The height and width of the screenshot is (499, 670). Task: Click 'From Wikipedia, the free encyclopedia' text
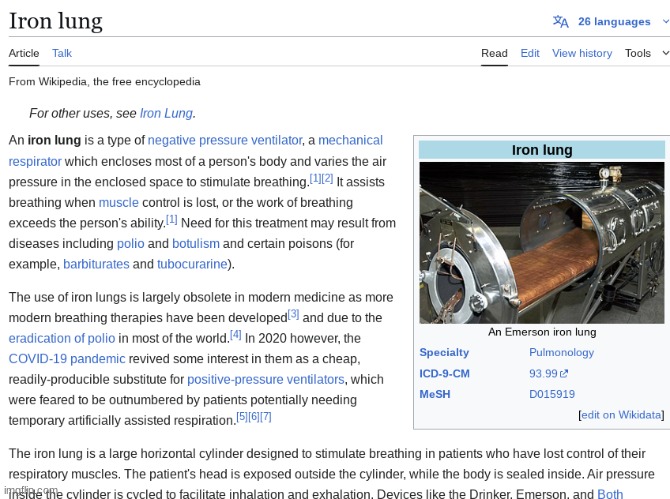tap(104, 82)
